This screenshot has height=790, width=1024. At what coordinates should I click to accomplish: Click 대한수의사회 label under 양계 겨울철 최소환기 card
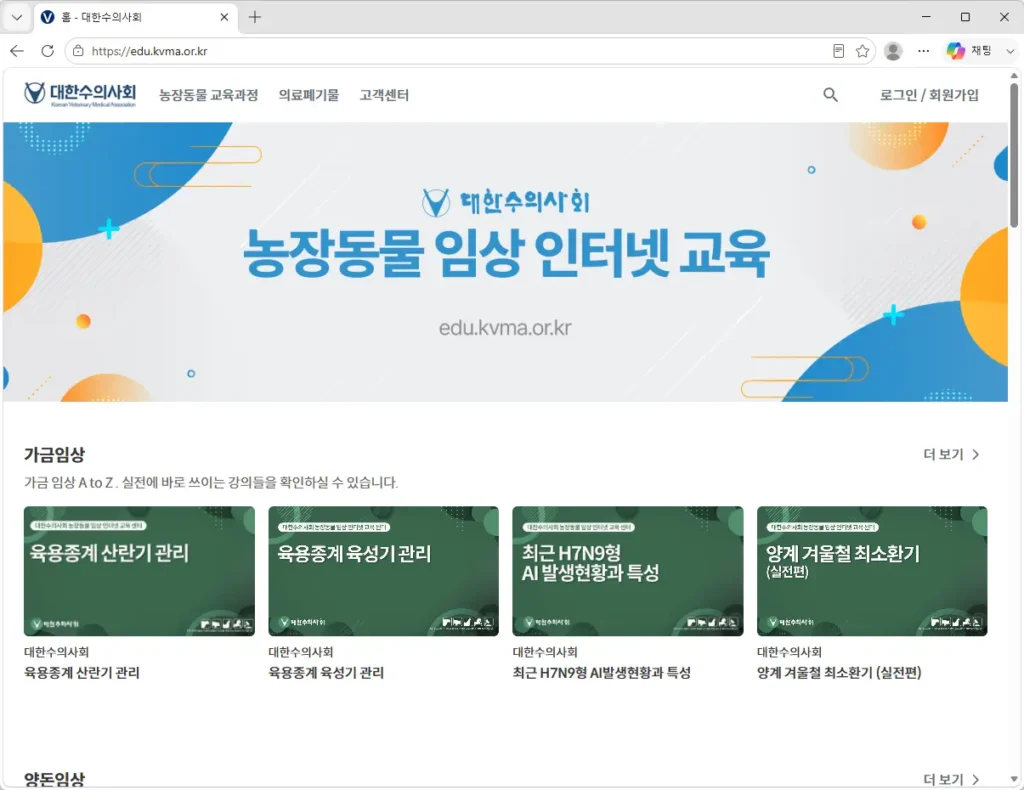(x=790, y=652)
